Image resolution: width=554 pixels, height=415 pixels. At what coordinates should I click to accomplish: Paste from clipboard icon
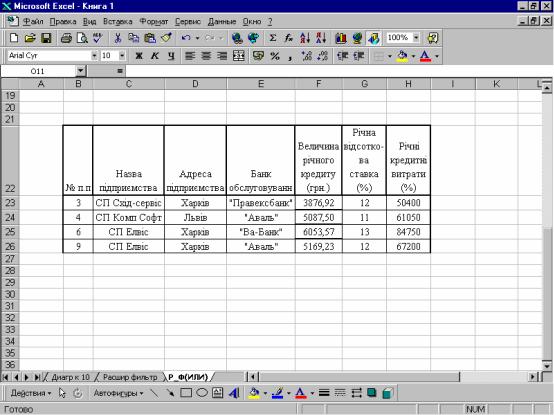[x=150, y=38]
